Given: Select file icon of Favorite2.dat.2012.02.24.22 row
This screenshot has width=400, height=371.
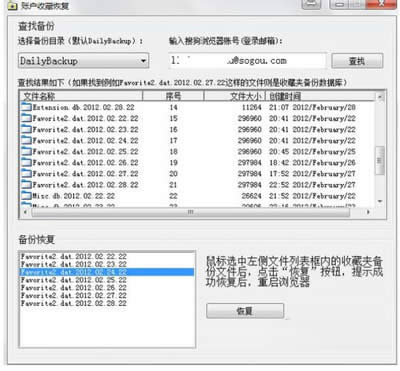Looking at the screenshot, I should coord(26,140).
